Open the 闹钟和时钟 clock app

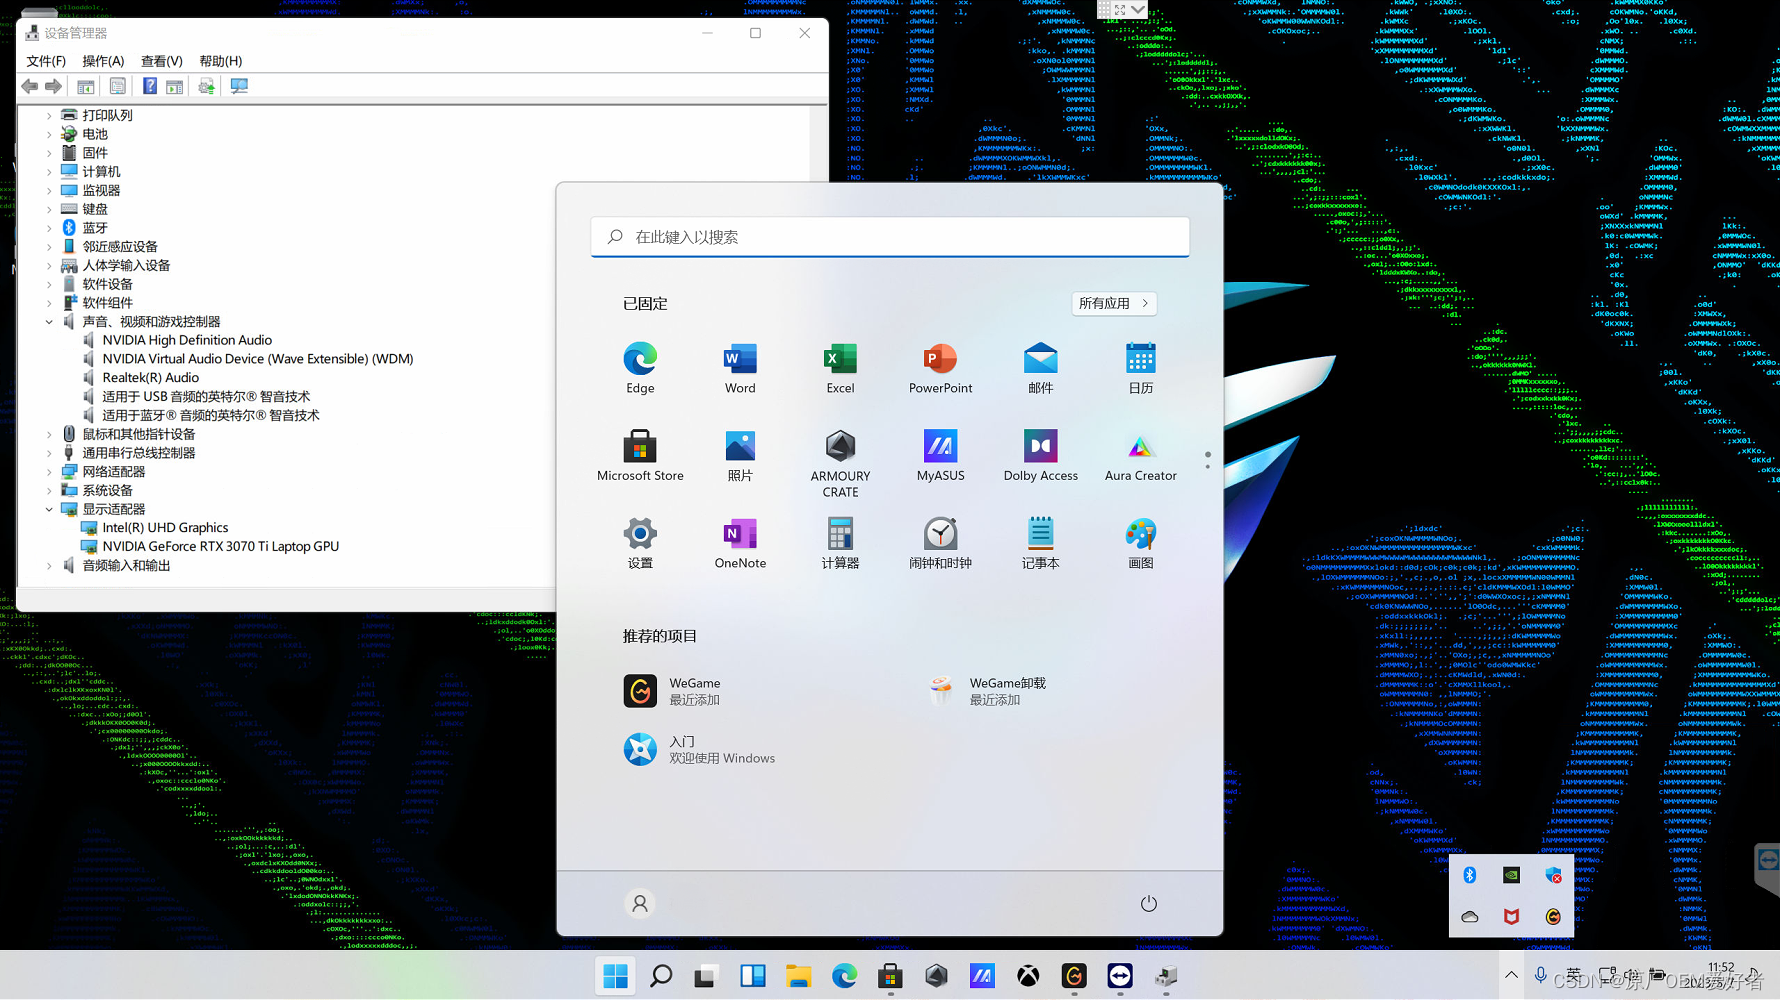tap(940, 544)
